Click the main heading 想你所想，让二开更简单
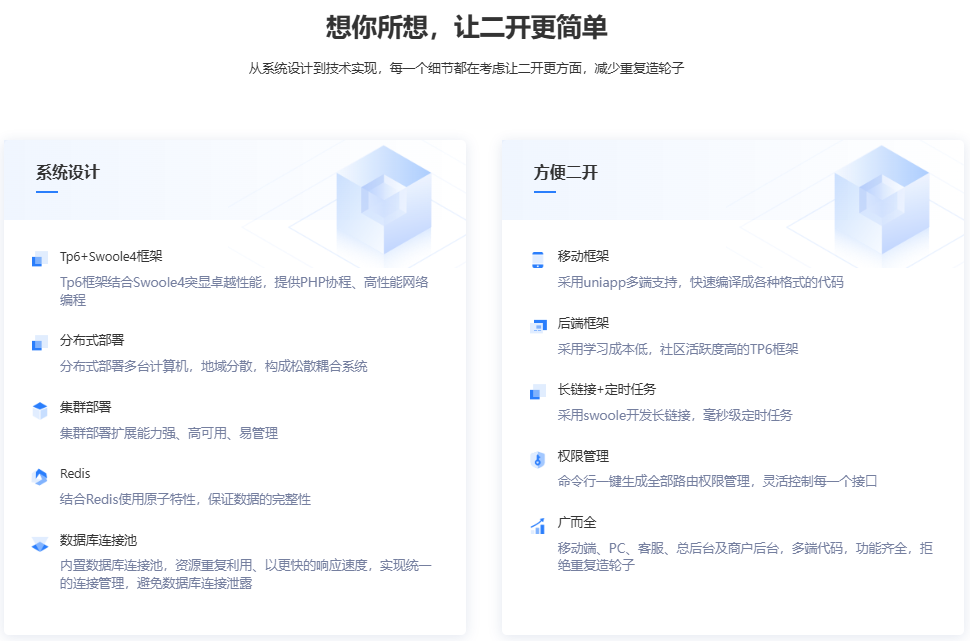 (x=467, y=27)
